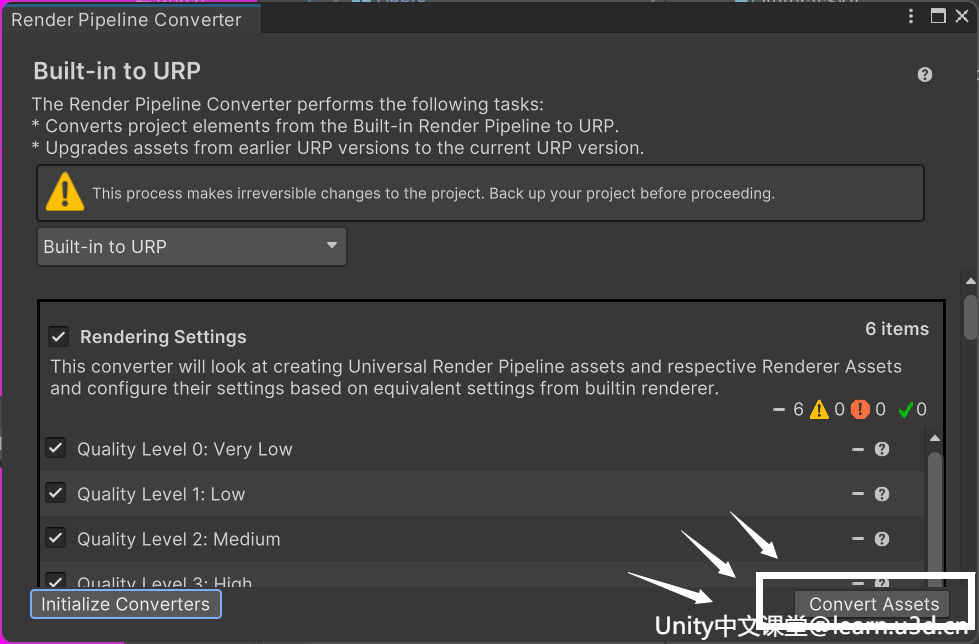Open the Built-in to URP dropdown
This screenshot has width=979, height=644.
(192, 247)
